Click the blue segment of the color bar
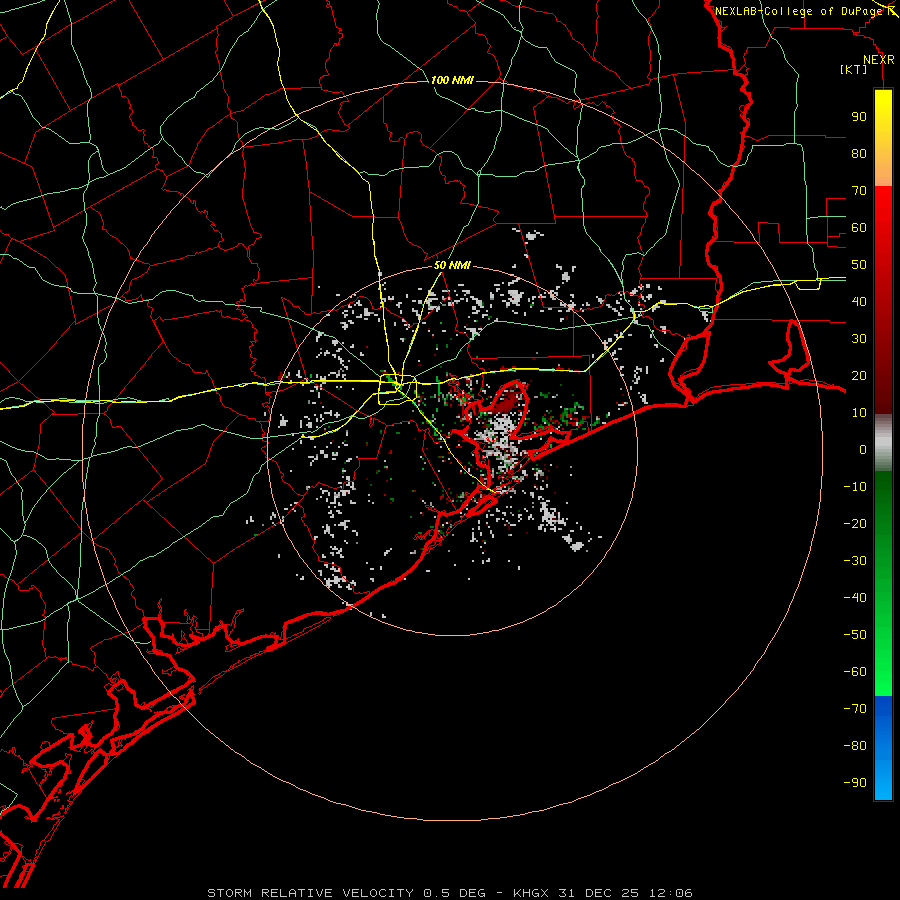Viewport: 900px width, 900px height. coord(883,748)
